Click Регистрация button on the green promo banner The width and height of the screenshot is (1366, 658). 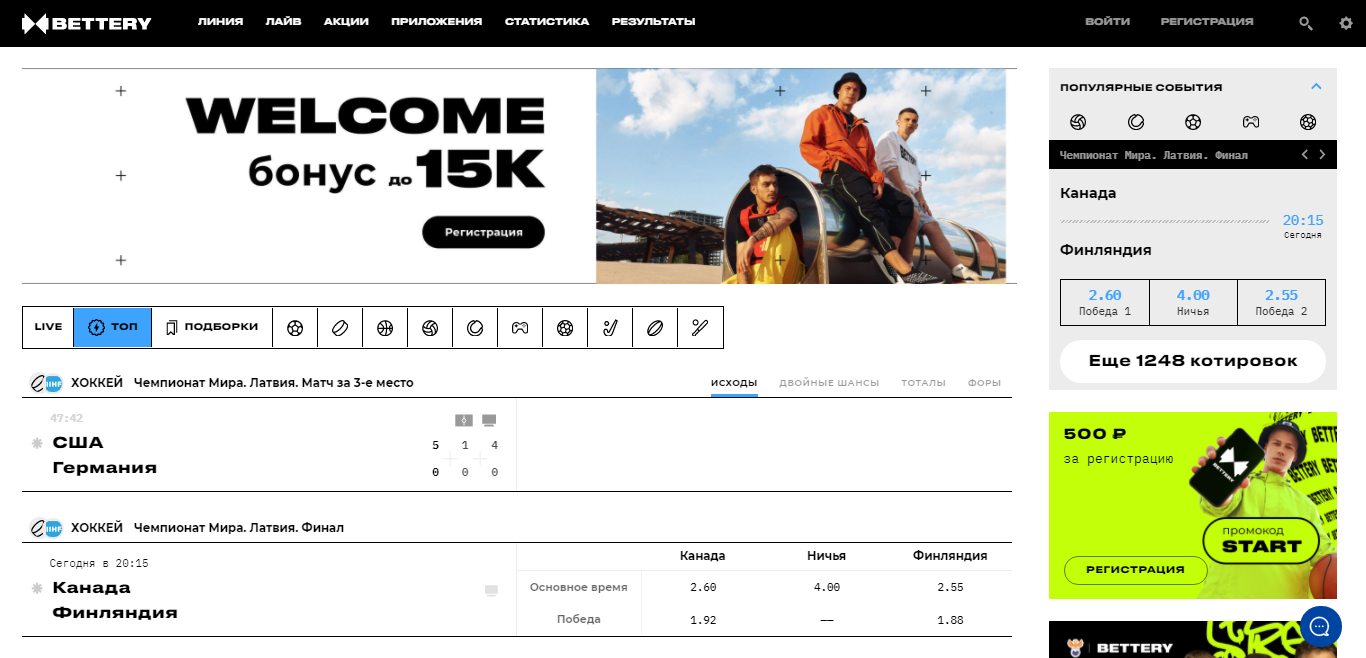[x=1135, y=570]
